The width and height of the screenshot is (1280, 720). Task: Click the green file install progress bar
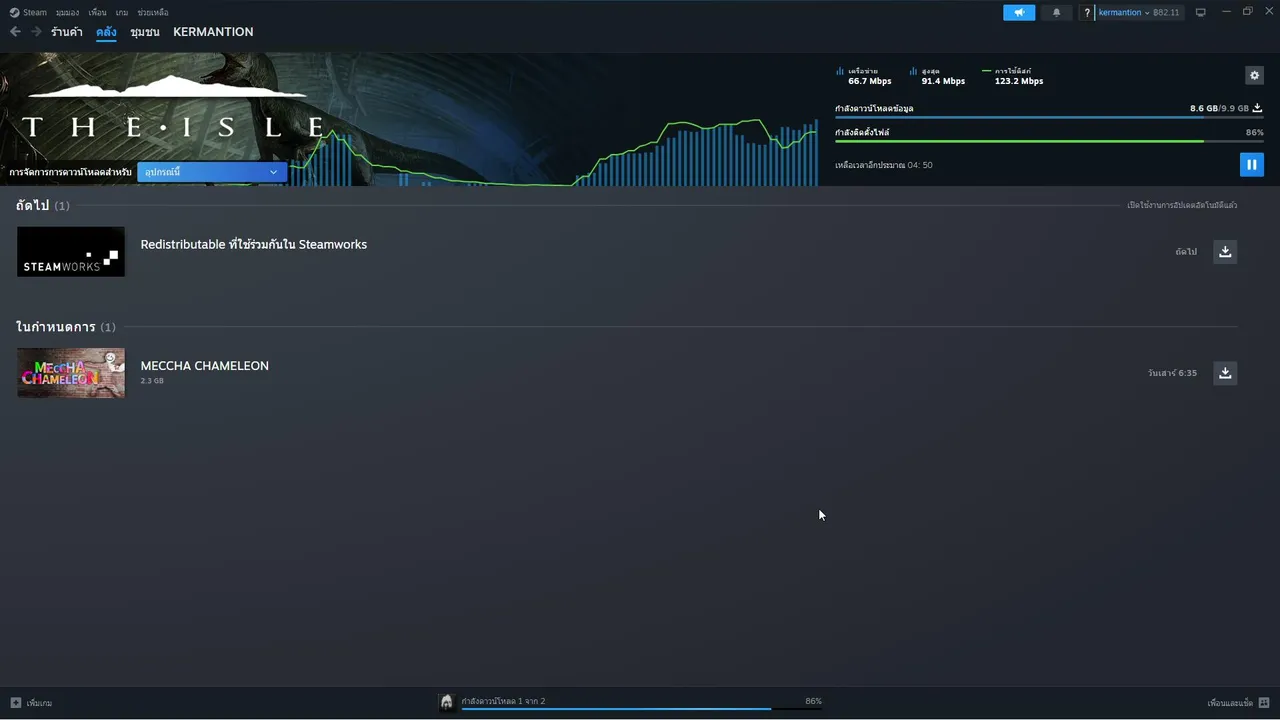pyautogui.click(x=1049, y=141)
